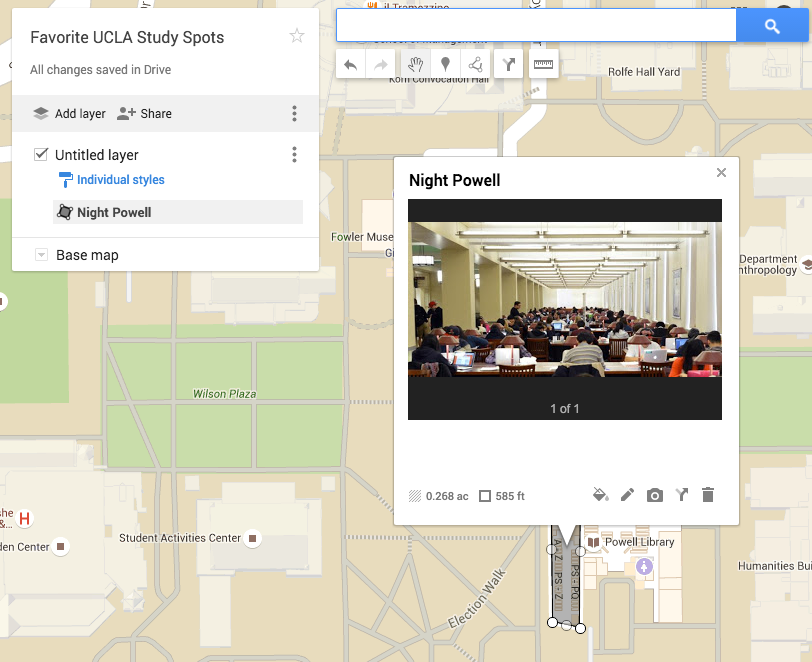The image size is (812, 662).
Task: Select the Add marker pin tool
Action: [445, 64]
